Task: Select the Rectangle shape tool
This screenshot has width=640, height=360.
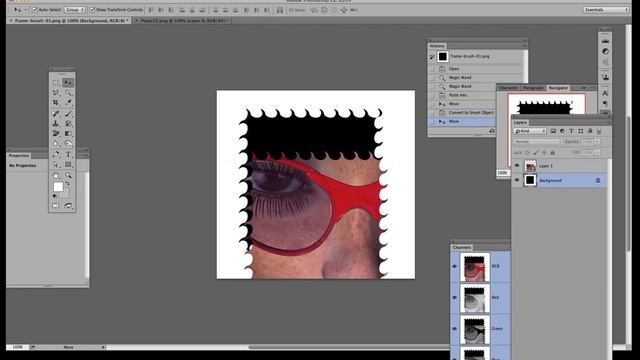Action: (x=68, y=165)
